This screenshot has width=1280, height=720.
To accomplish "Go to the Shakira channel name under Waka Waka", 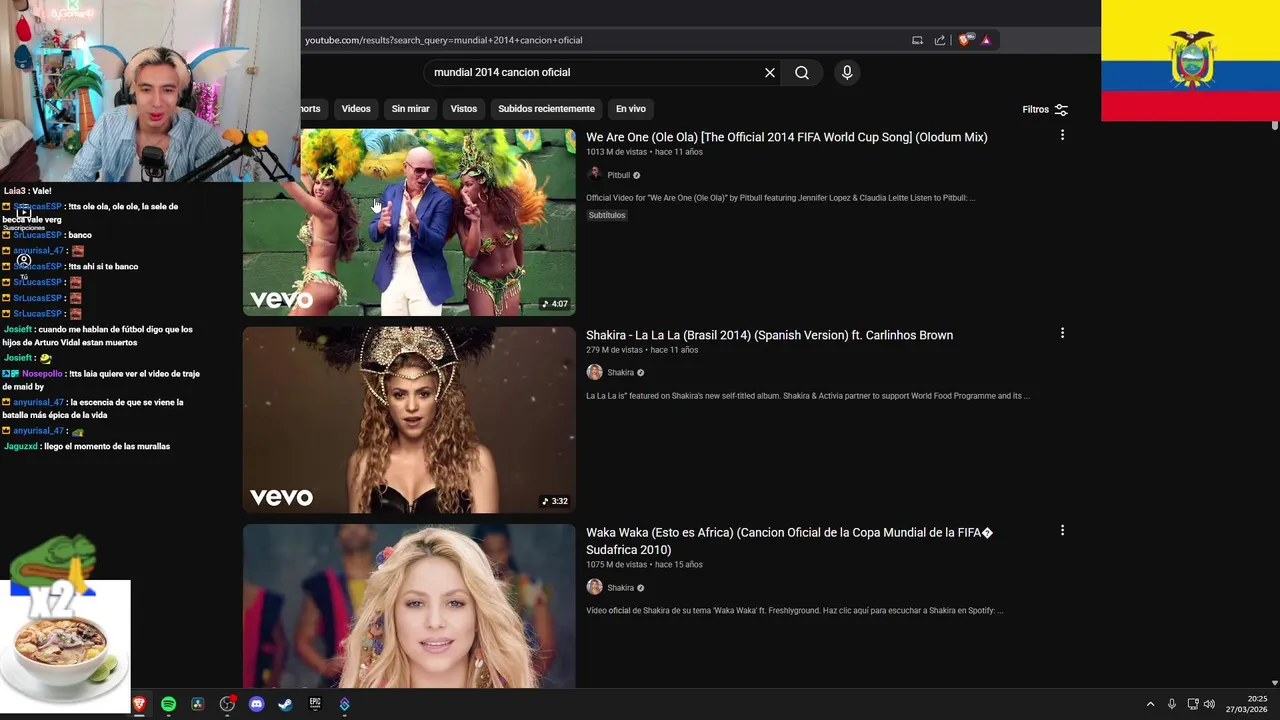I will tap(621, 588).
